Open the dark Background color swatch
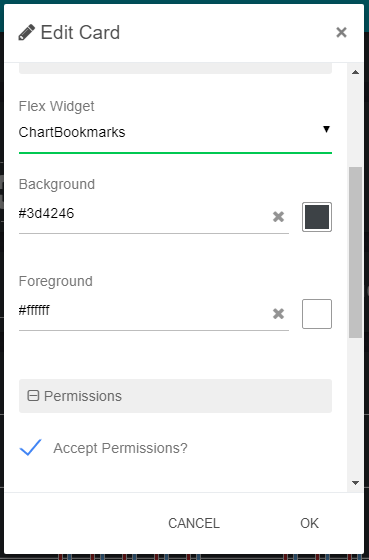Screen dimensions: 369x560 coord(317,217)
